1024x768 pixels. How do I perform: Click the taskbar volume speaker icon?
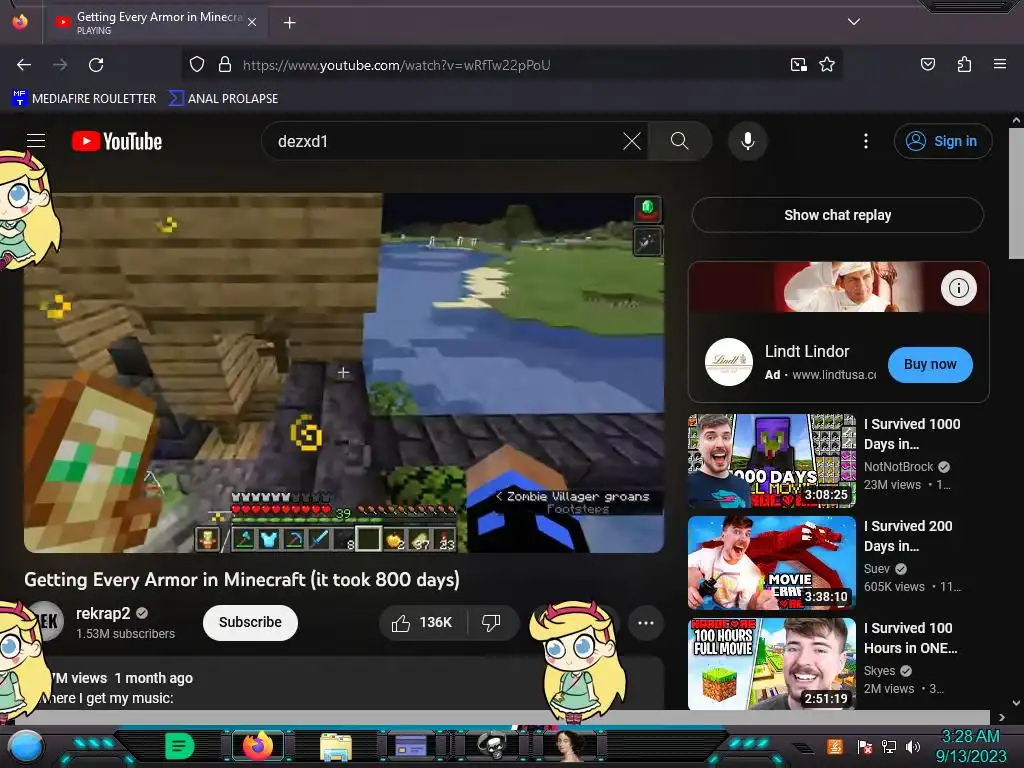click(x=912, y=746)
